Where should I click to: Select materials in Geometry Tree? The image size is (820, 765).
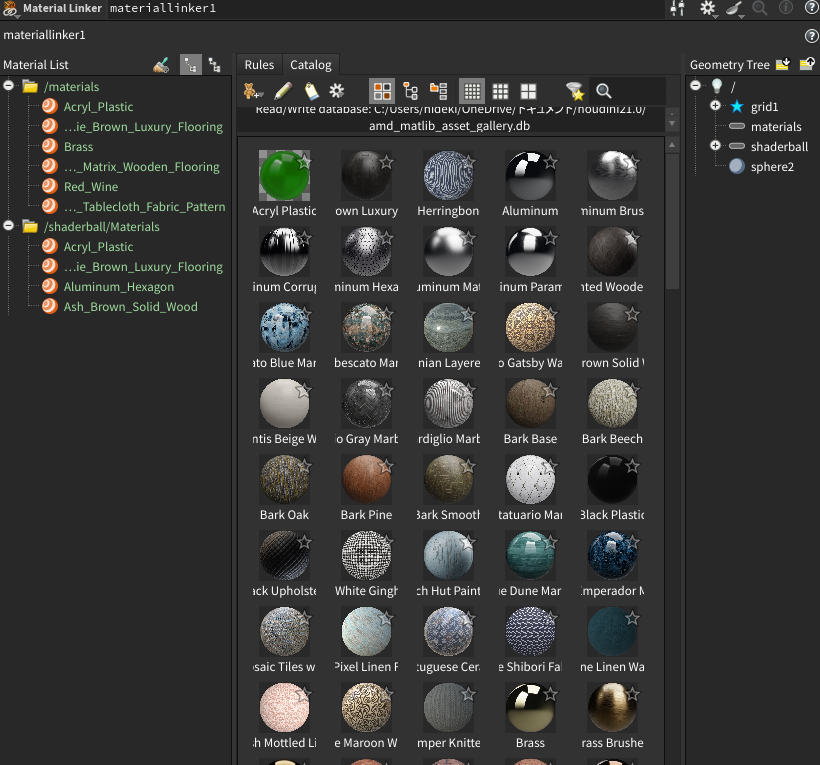pyautogui.click(x=776, y=127)
